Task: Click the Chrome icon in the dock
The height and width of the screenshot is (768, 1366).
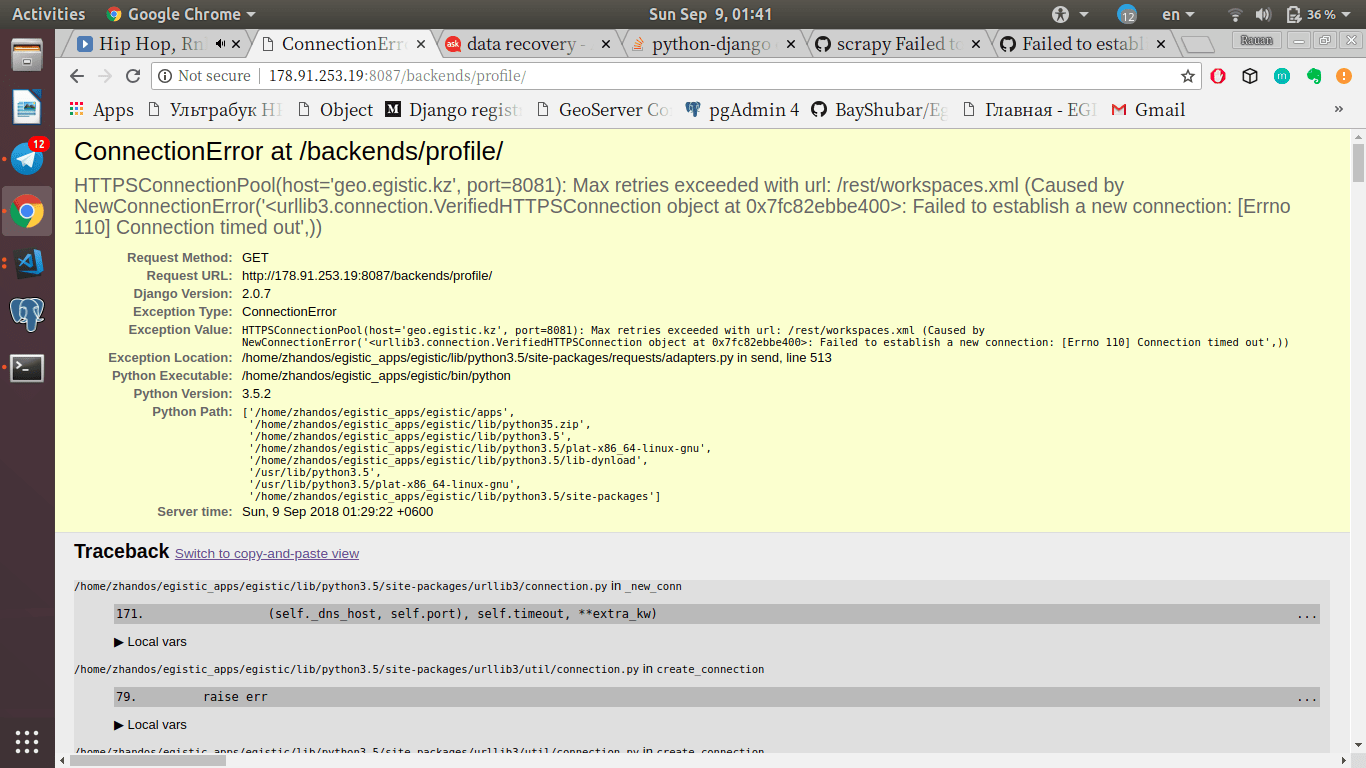Action: pyautogui.click(x=27, y=211)
